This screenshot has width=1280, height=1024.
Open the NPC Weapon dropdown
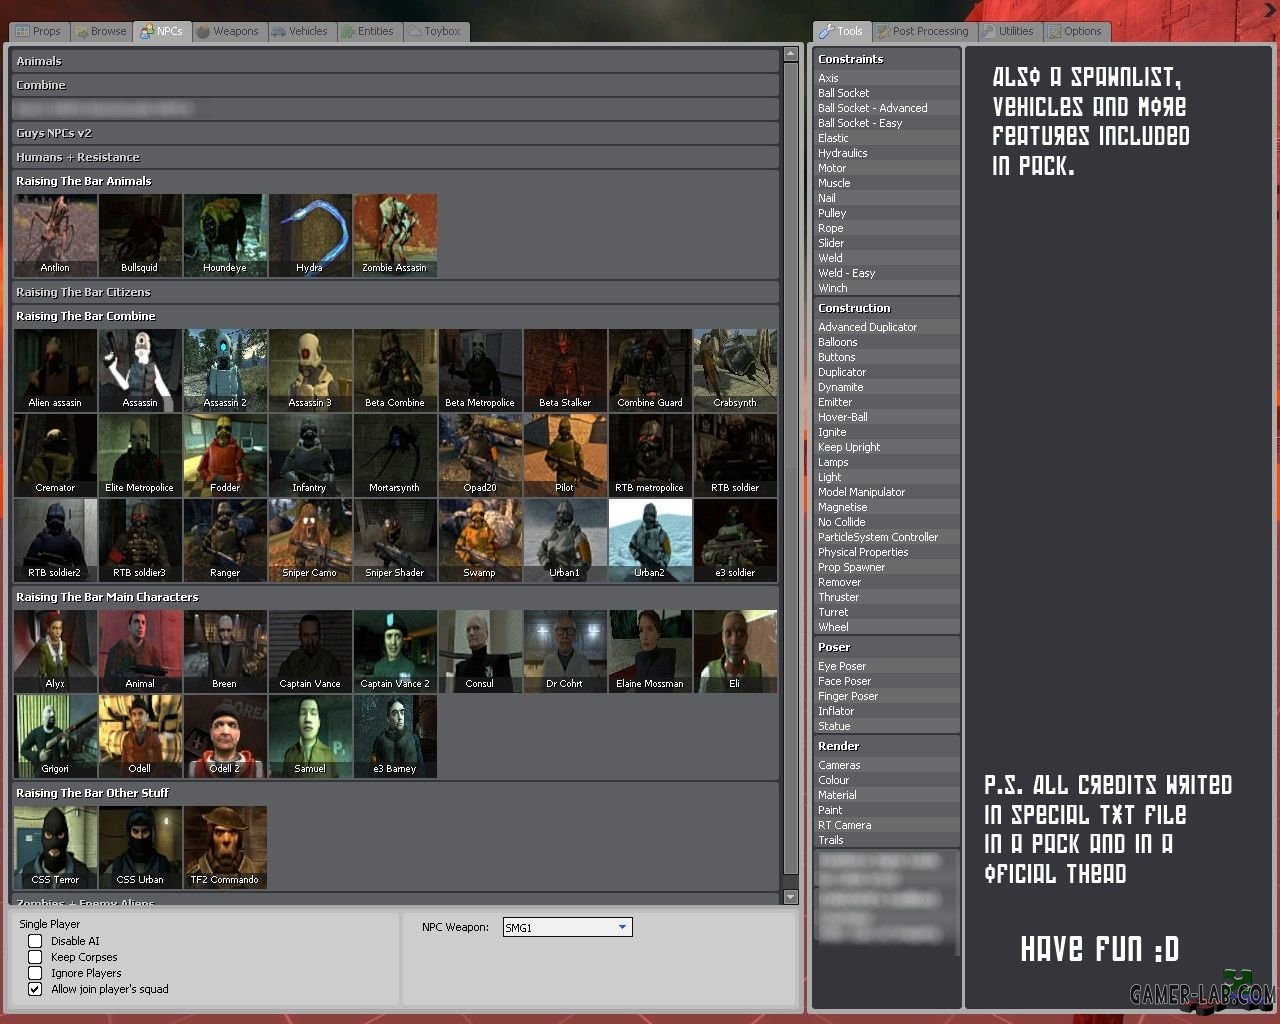[x=567, y=928]
